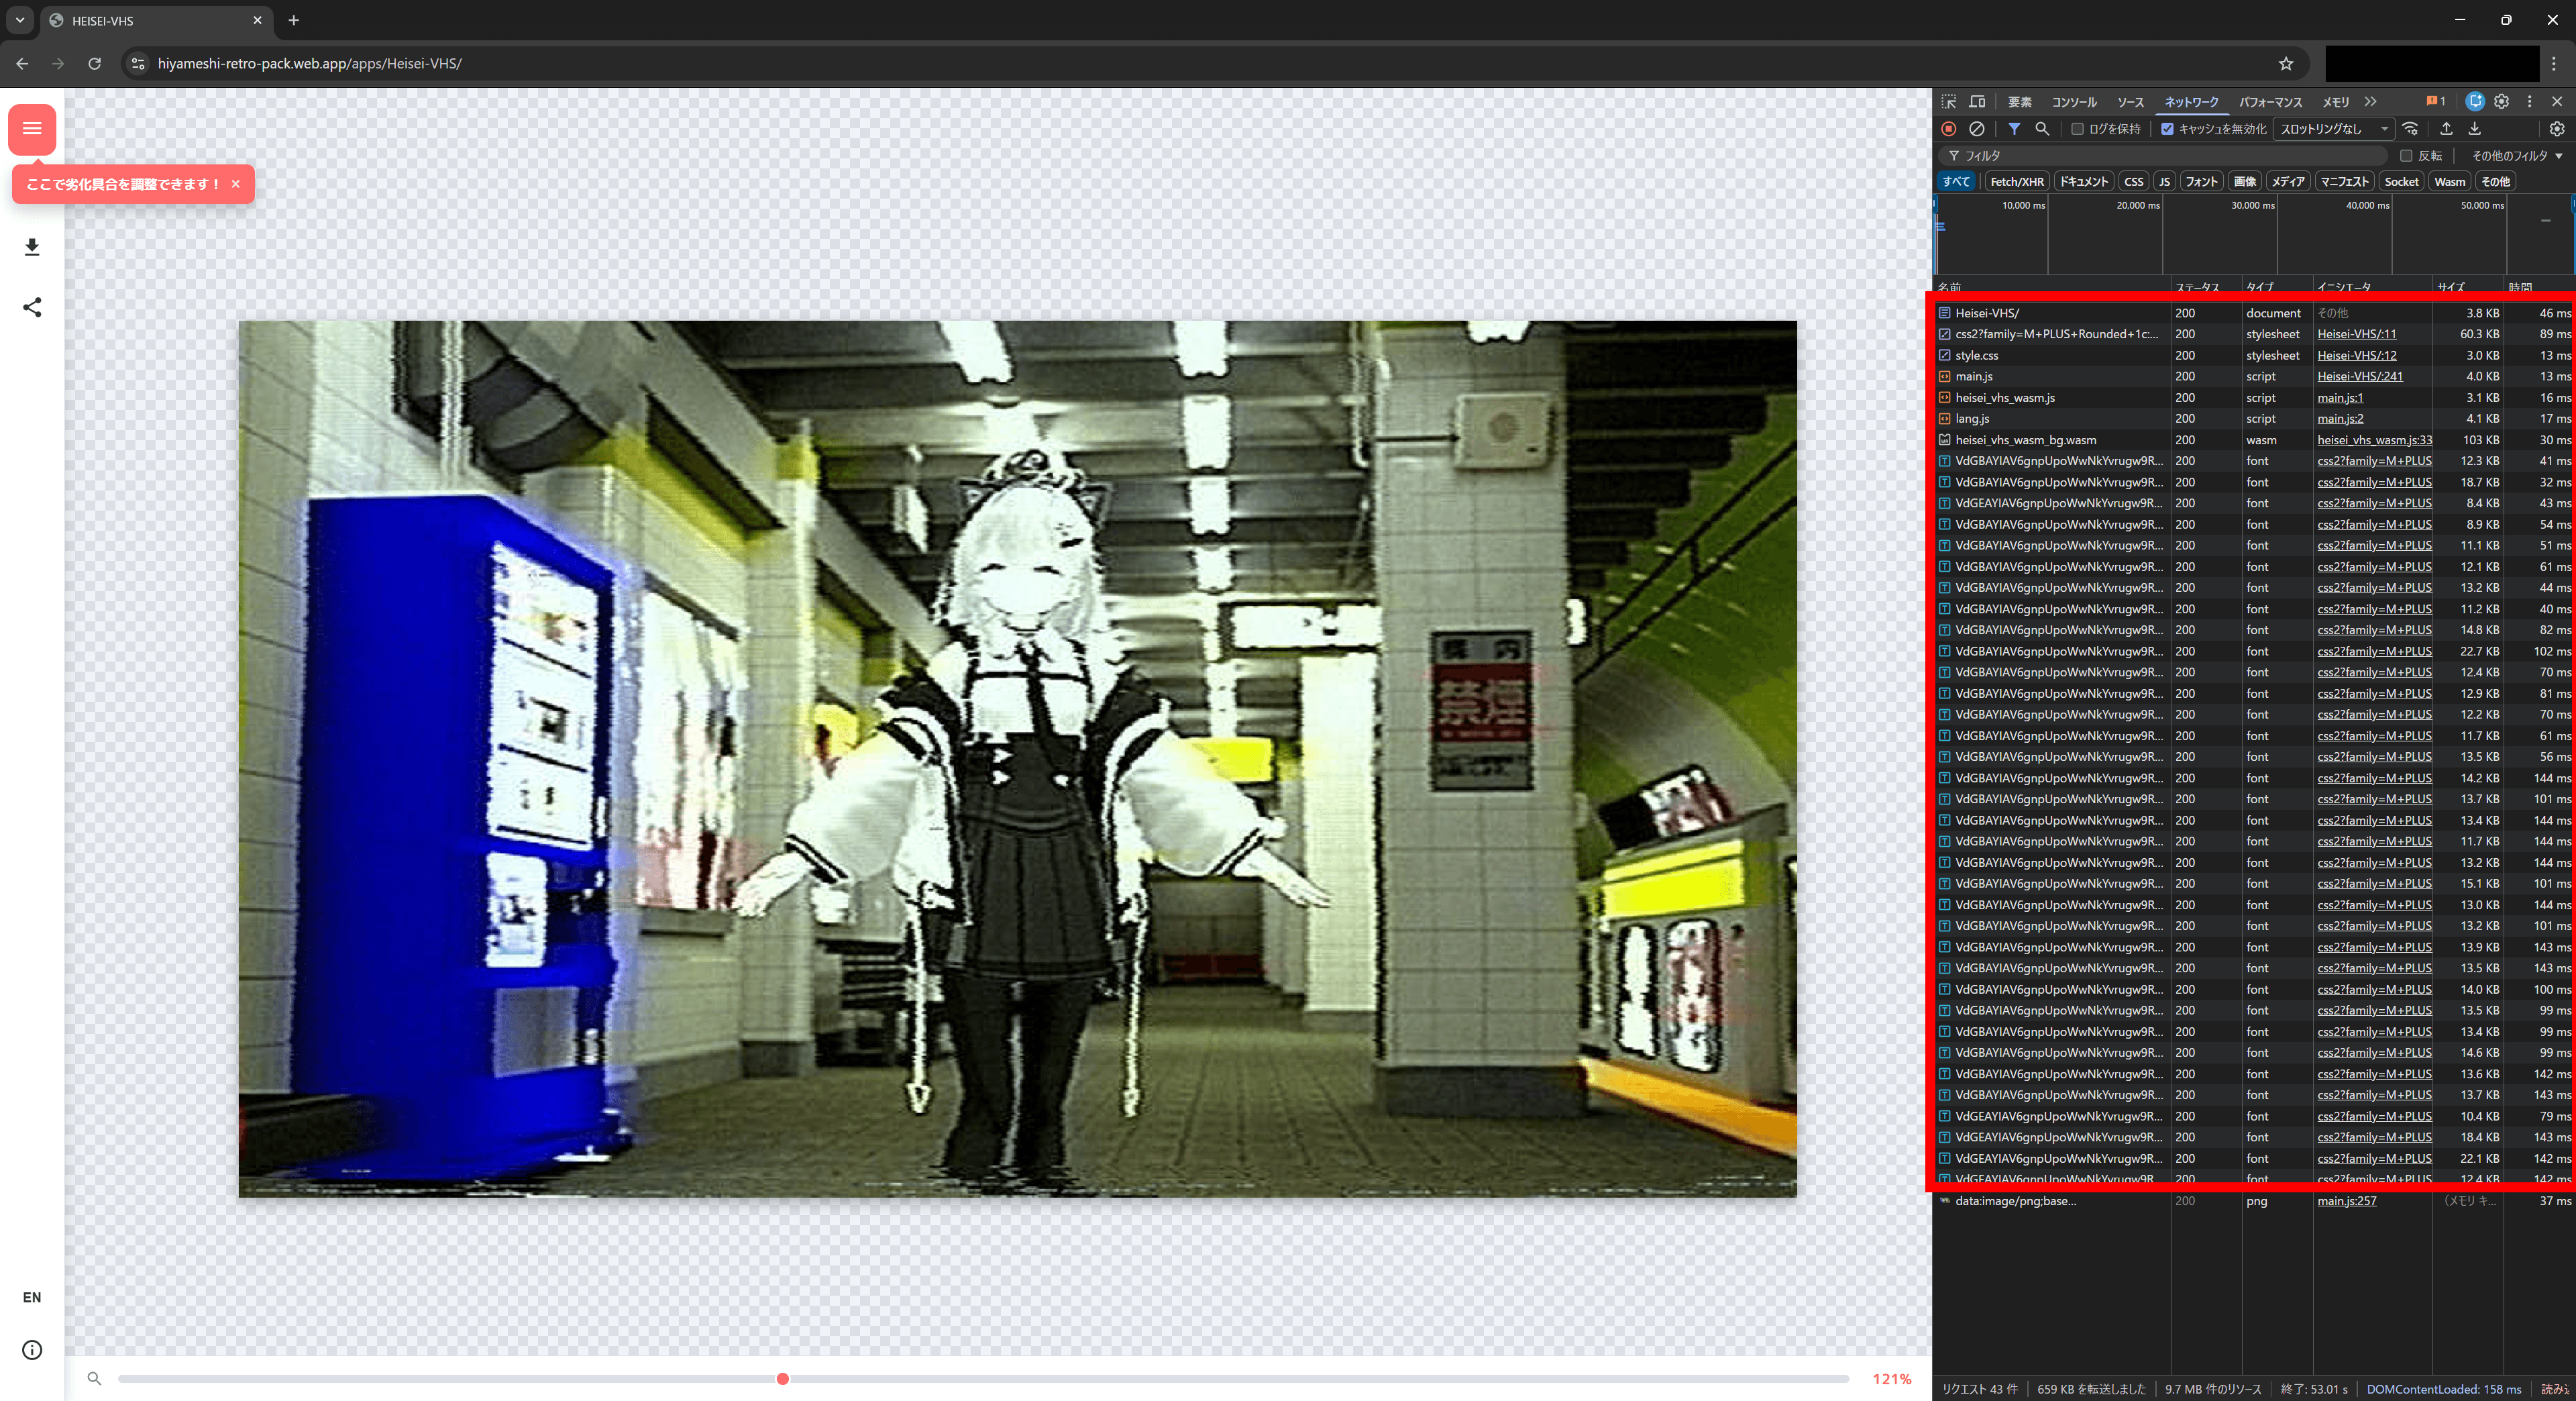Expand other filters dropdown
Screen dimensions: 2576x1401
pyautogui.click(x=2517, y=156)
